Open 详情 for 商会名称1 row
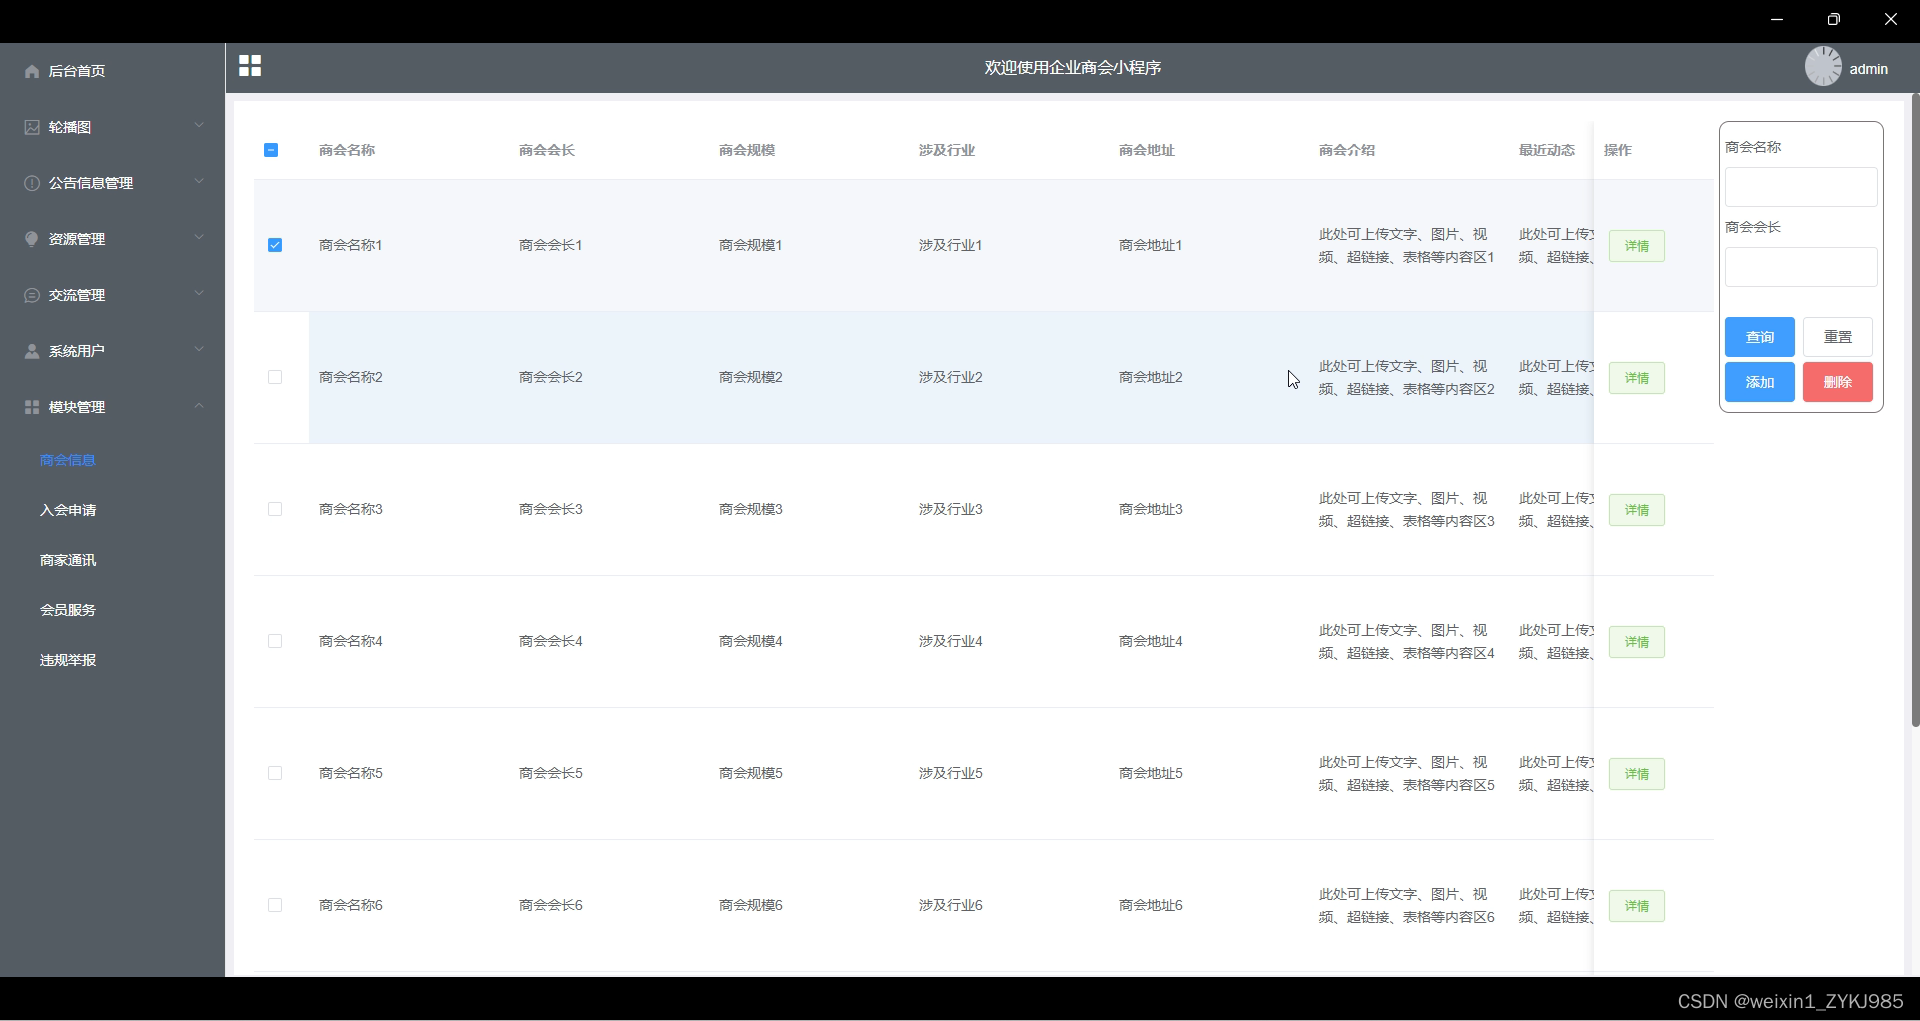 pos(1636,246)
